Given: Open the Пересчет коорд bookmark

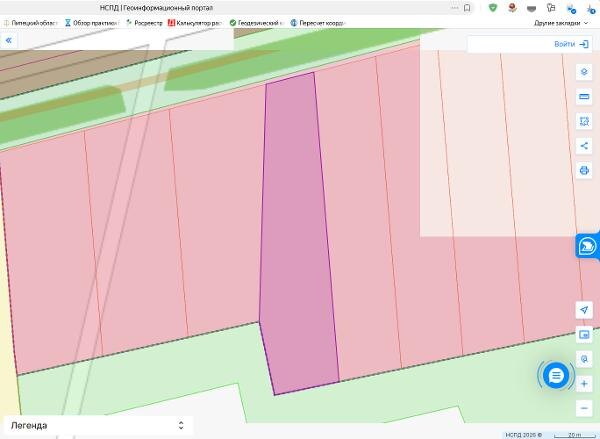Looking at the screenshot, I should (318, 23).
